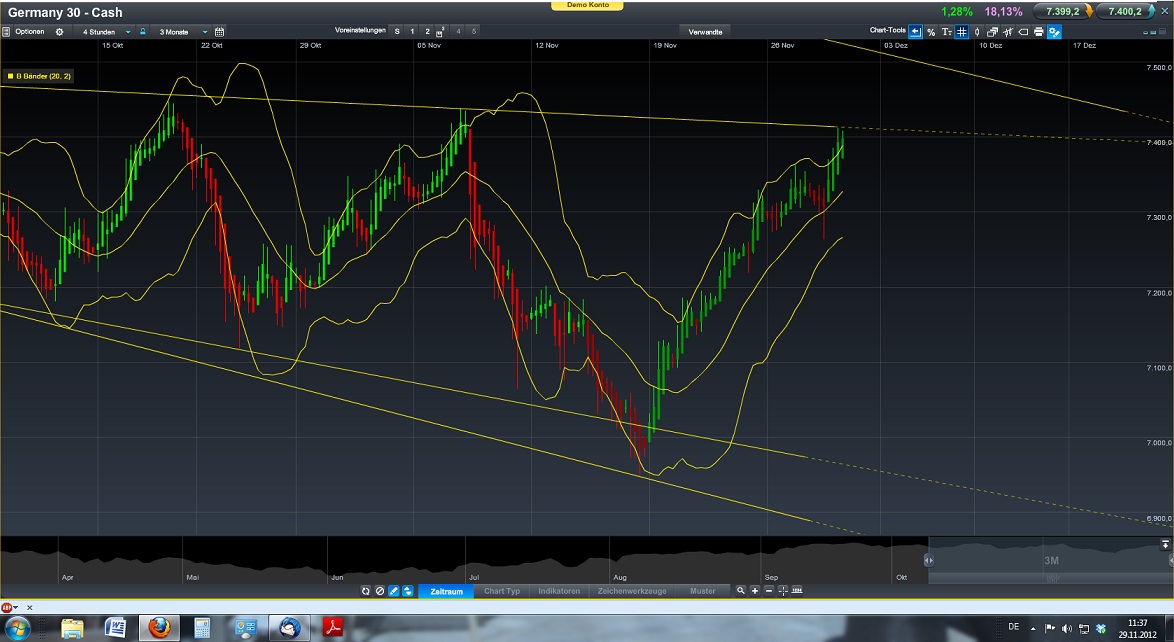This screenshot has height=642, width=1174.
Task: Open the 3 Monate range dropdown
Action: pyautogui.click(x=180, y=32)
